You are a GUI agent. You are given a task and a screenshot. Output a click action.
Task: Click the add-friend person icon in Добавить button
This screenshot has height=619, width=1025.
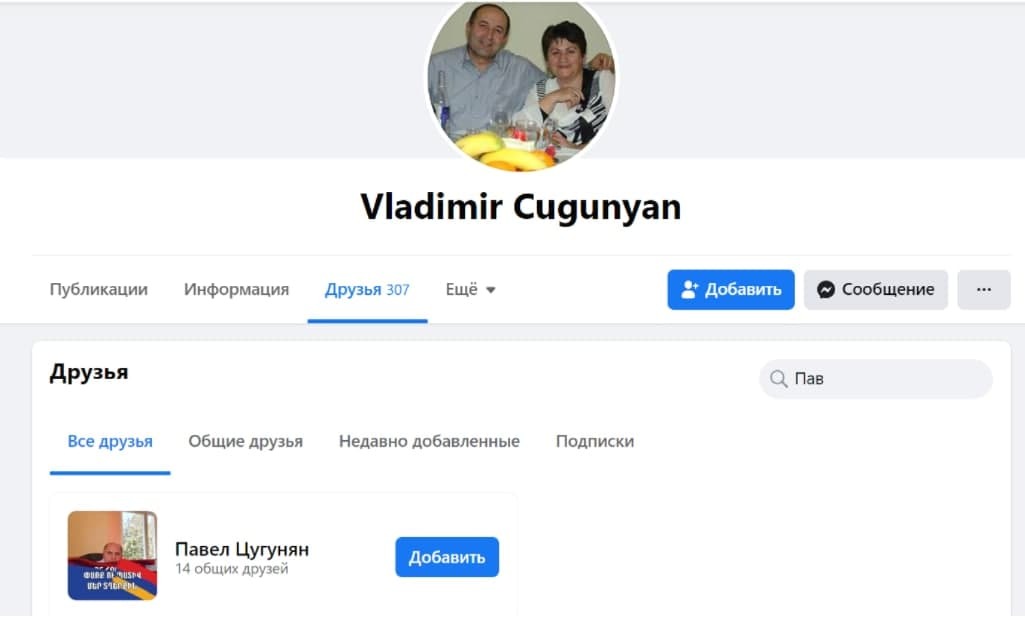[690, 290]
